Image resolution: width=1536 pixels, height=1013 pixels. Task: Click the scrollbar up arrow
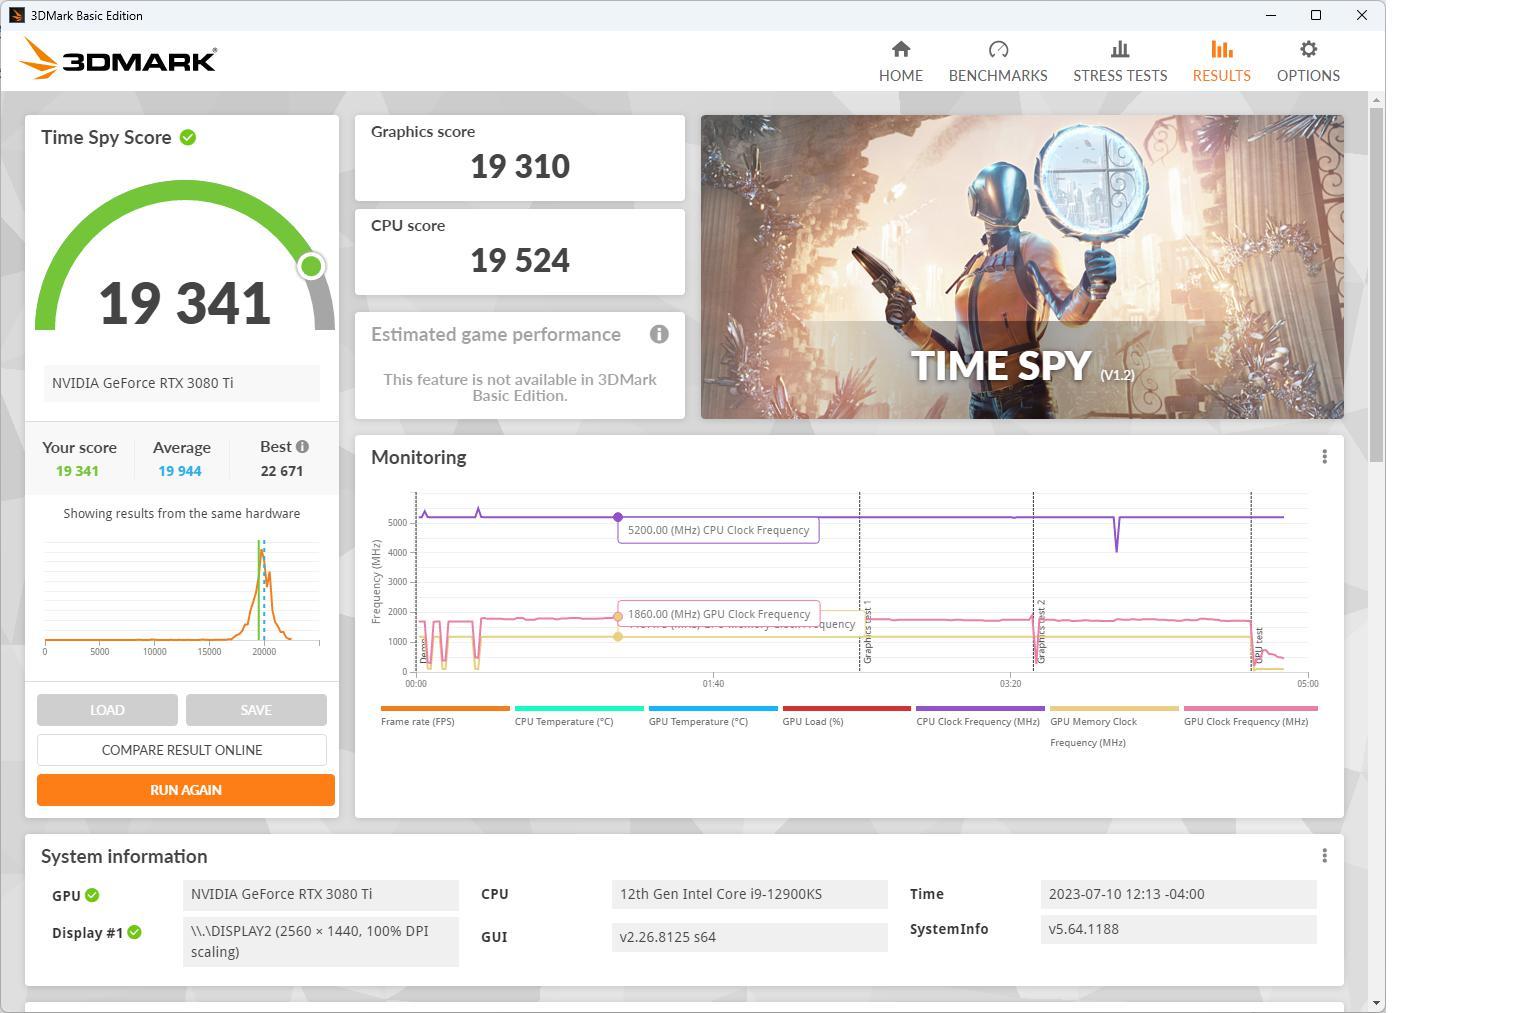point(1376,100)
